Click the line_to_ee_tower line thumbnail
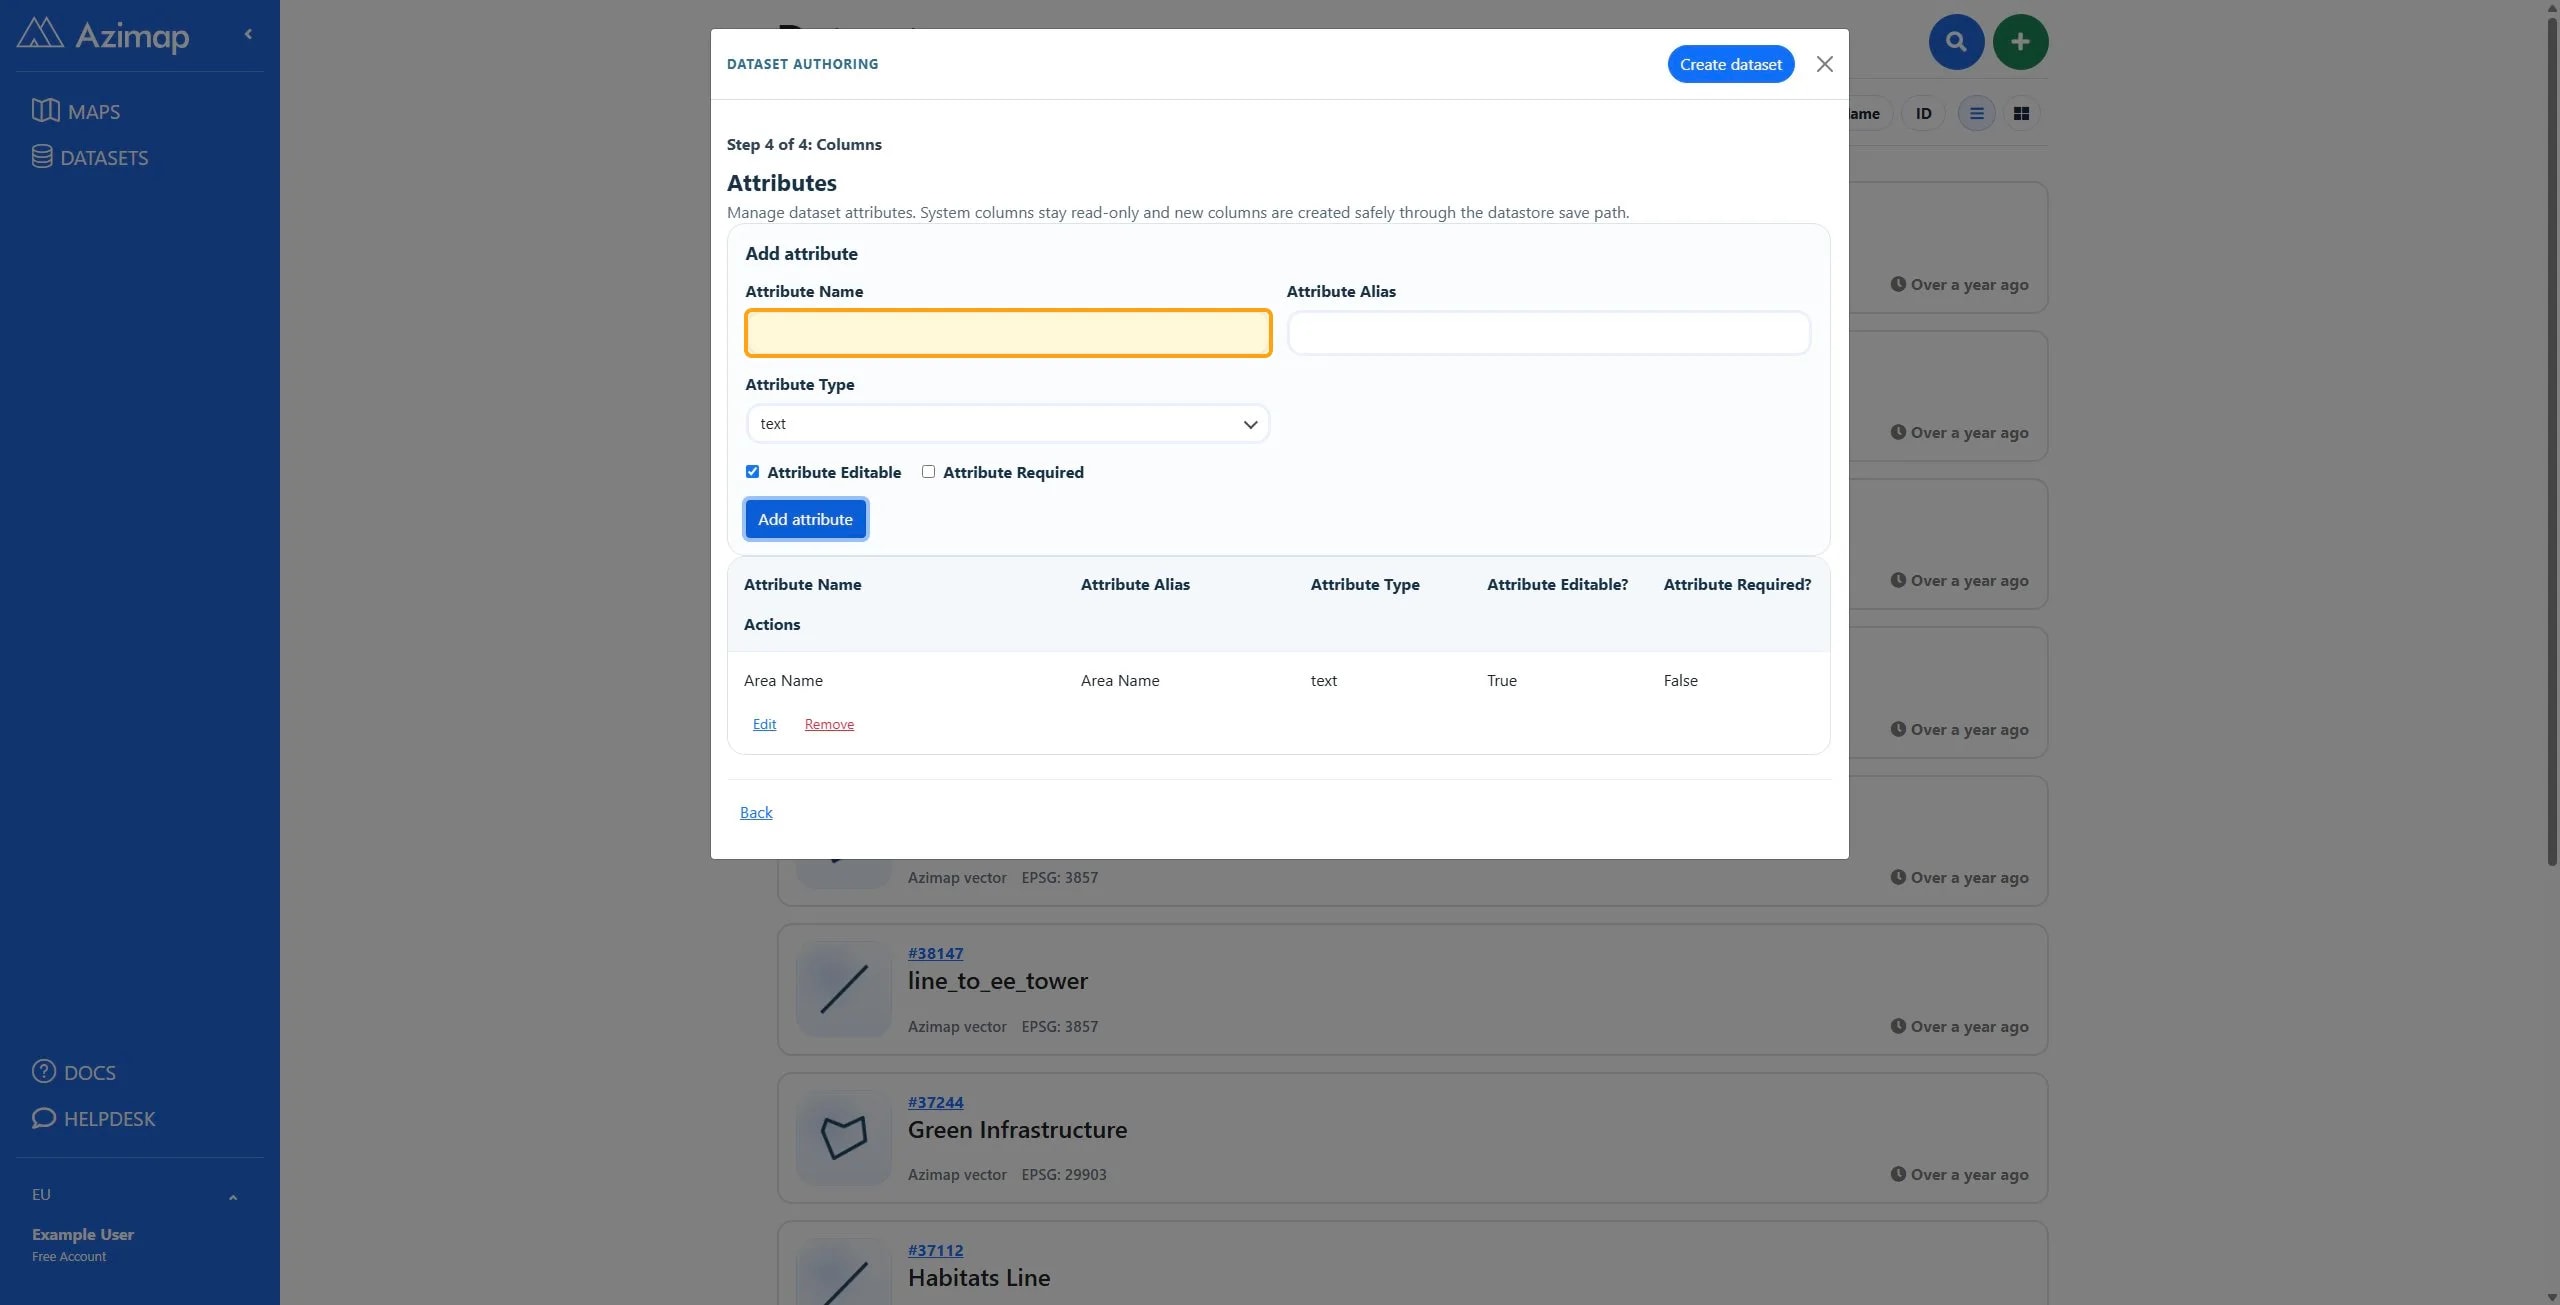This screenshot has height=1305, width=2560. tap(843, 989)
